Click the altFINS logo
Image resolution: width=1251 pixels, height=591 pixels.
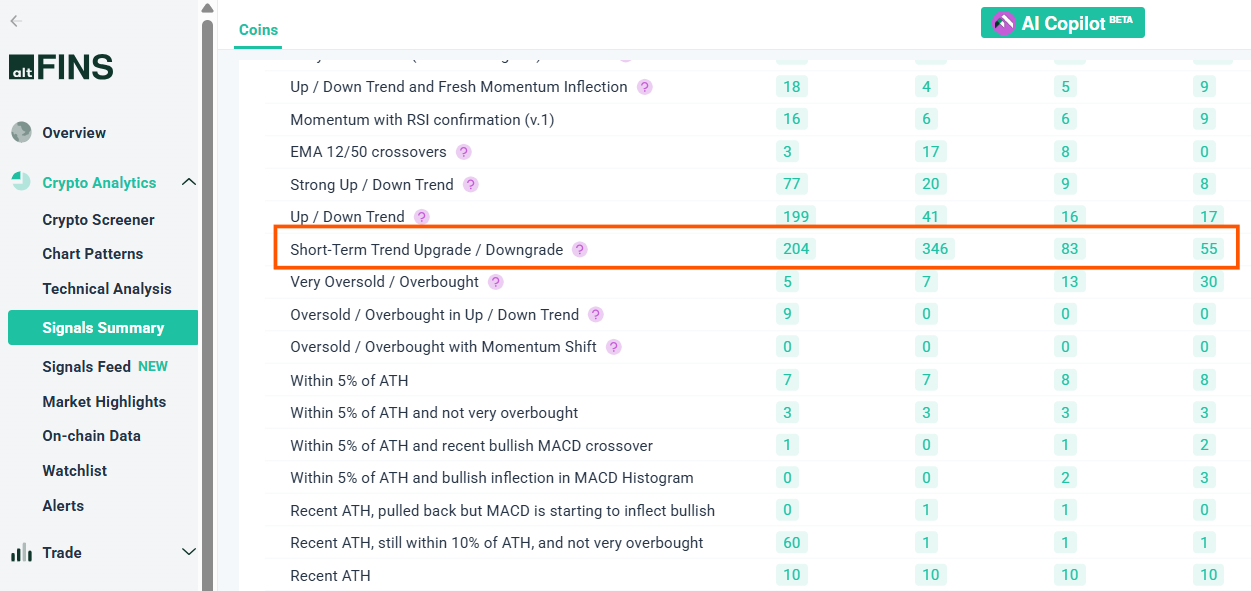(x=61, y=67)
